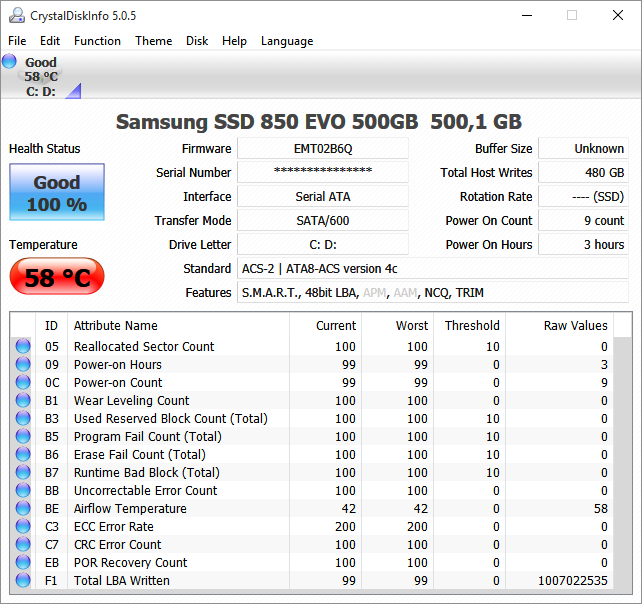Screen dimensions: 642x604
Task: Click the ID column header
Action: (52, 326)
